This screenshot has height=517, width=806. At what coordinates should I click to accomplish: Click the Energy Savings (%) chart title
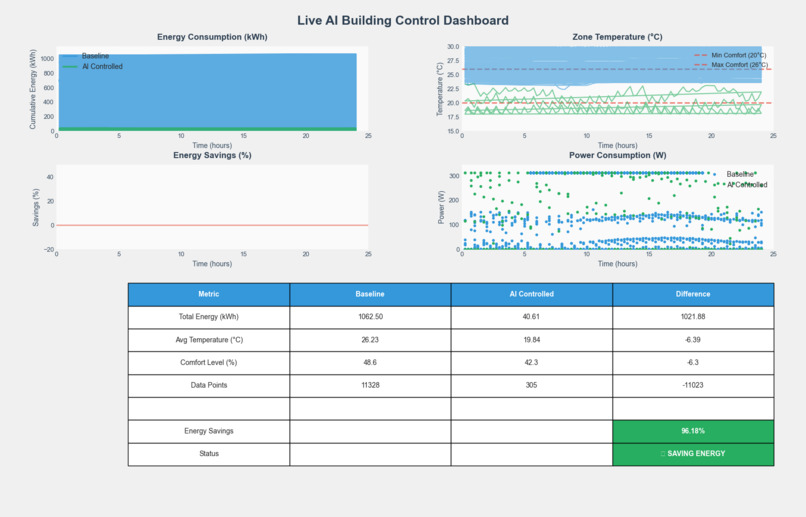click(212, 155)
